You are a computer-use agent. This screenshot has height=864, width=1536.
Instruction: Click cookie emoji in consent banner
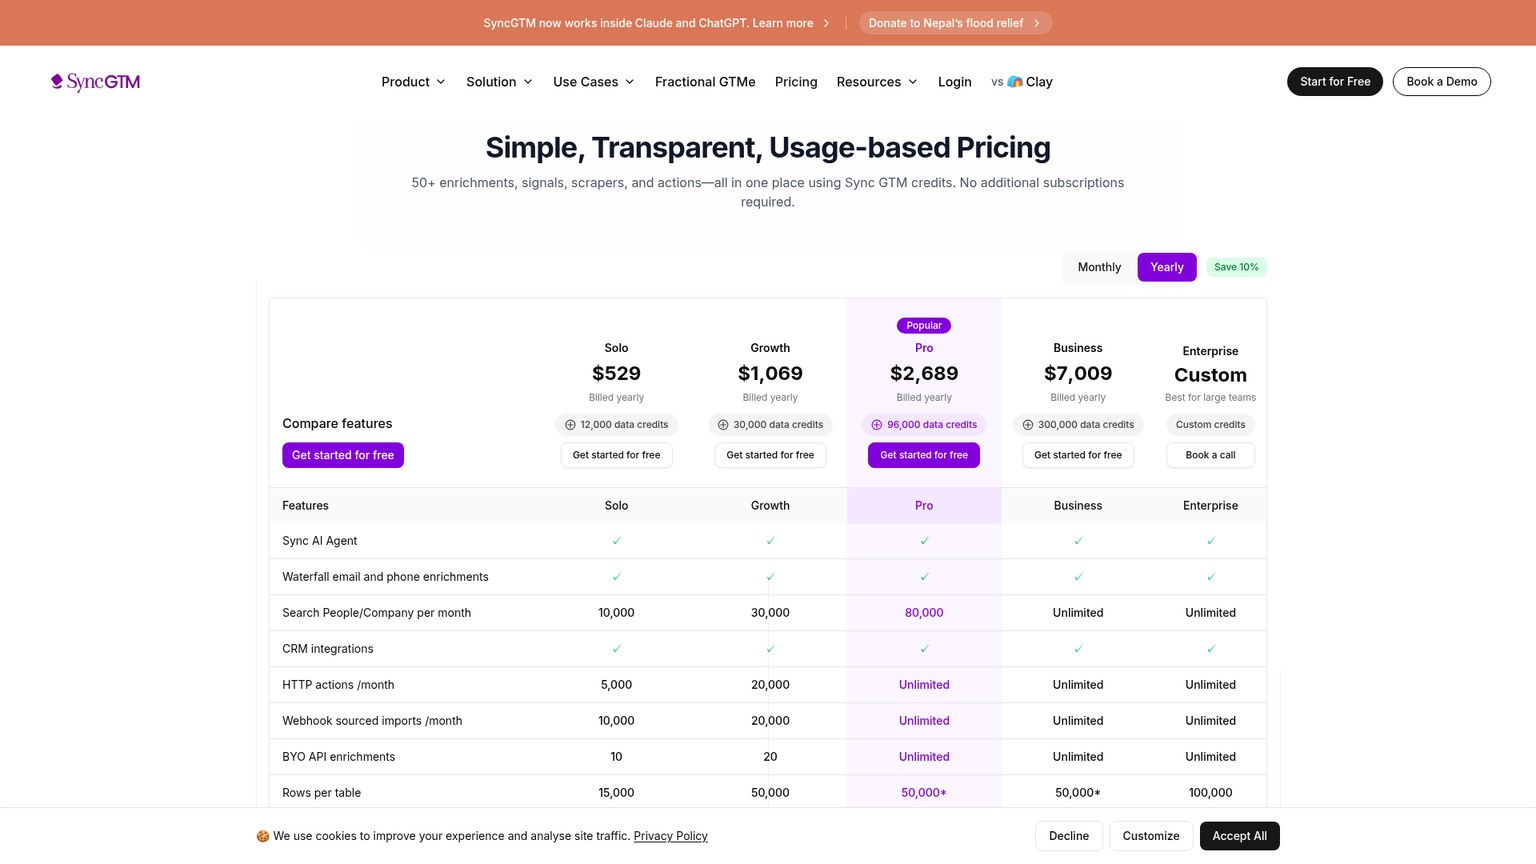pos(263,836)
